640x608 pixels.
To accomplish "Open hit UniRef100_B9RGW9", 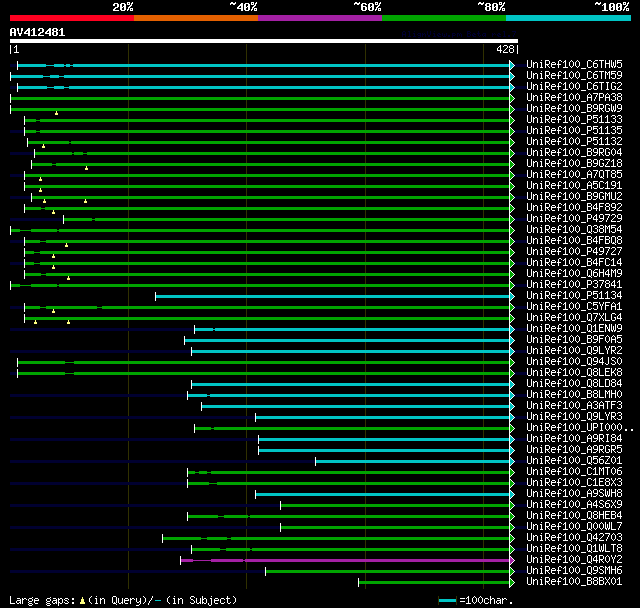I will point(574,109).
